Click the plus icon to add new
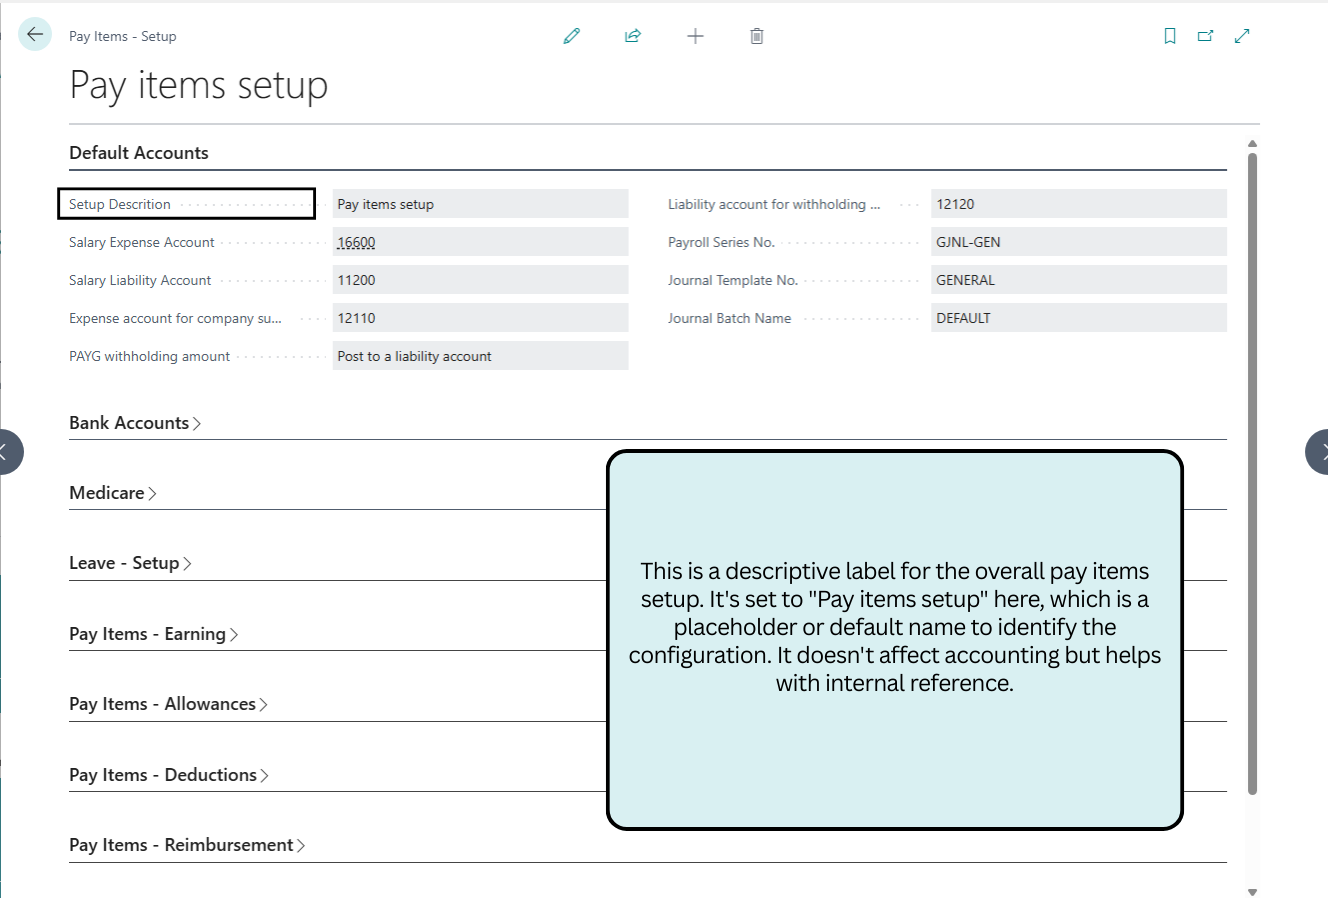The image size is (1329, 898). pyautogui.click(x=695, y=36)
